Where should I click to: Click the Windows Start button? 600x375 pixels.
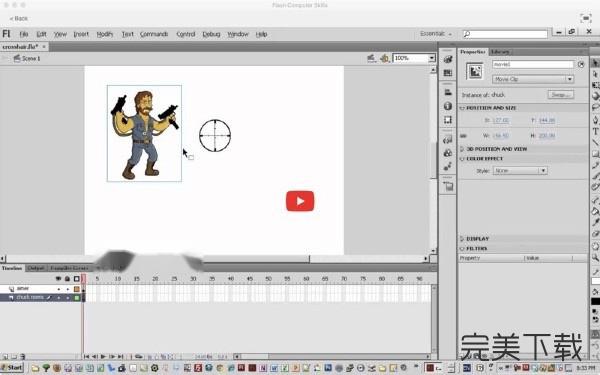coord(12,368)
